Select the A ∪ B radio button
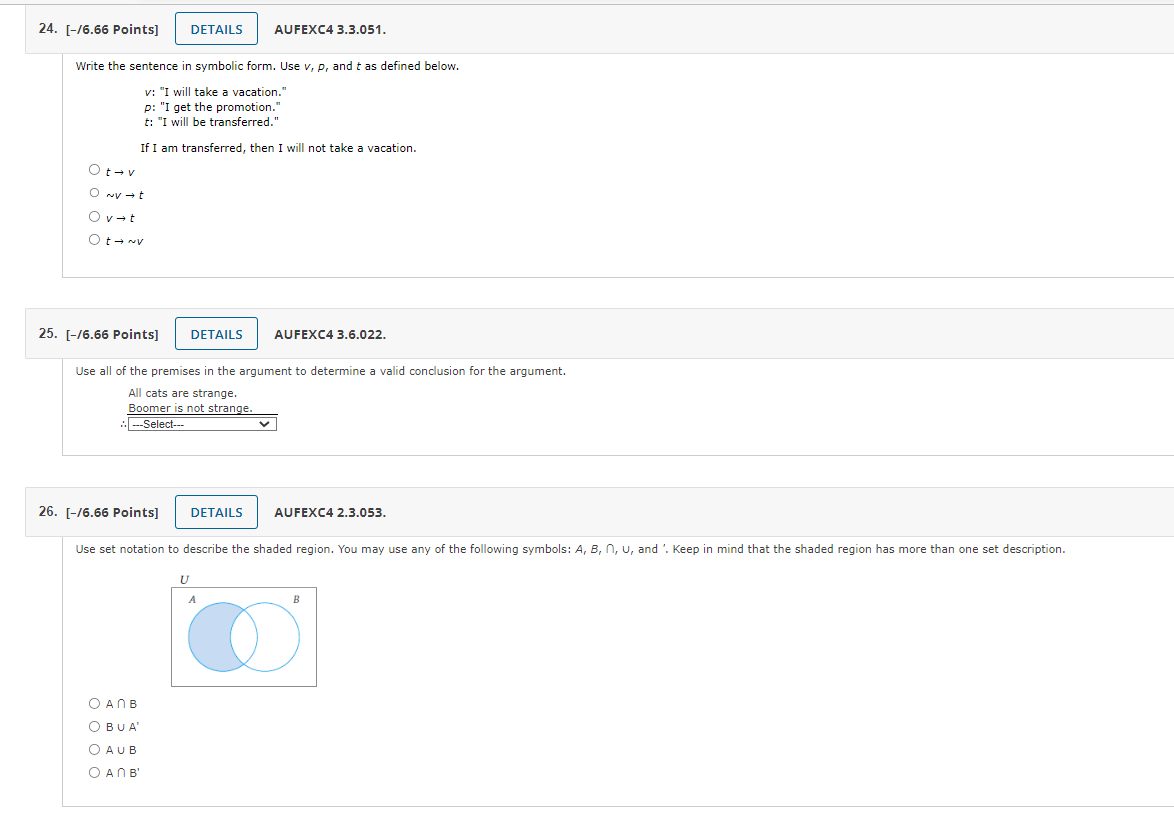Viewport: 1174px width, 830px height. (x=93, y=749)
